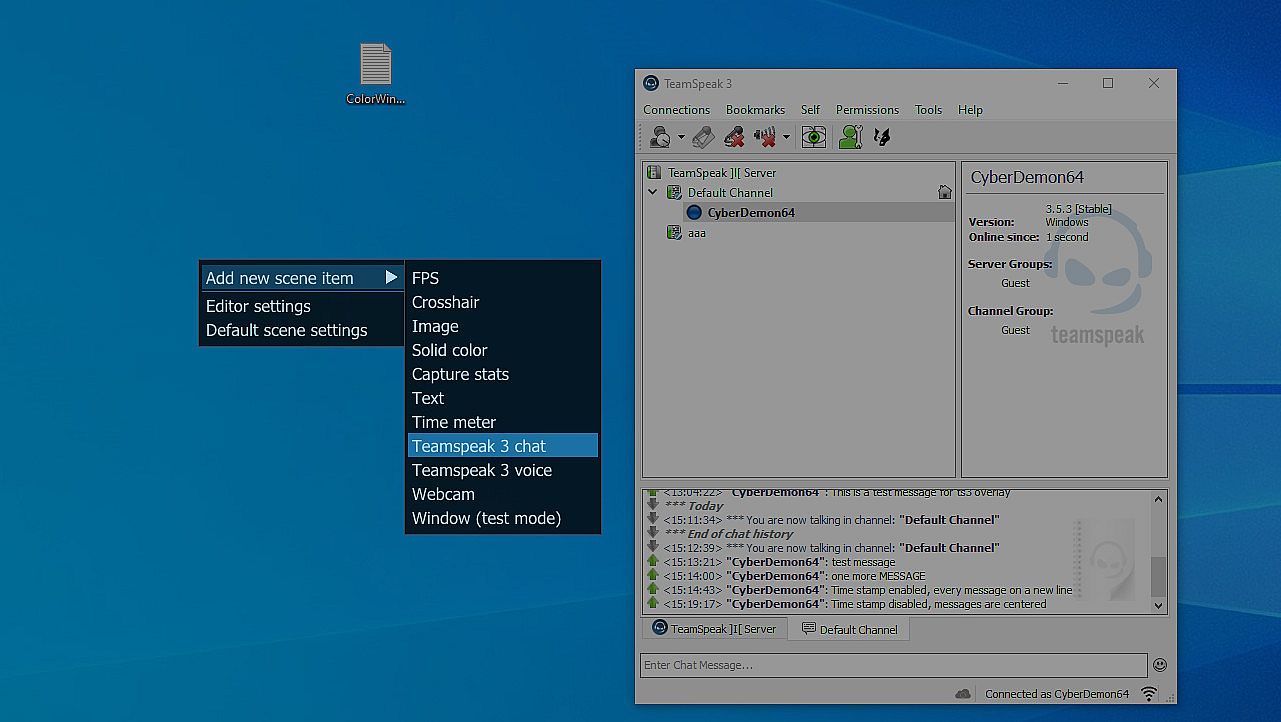Open the Permissions menu
1281x722 pixels.
coord(867,110)
